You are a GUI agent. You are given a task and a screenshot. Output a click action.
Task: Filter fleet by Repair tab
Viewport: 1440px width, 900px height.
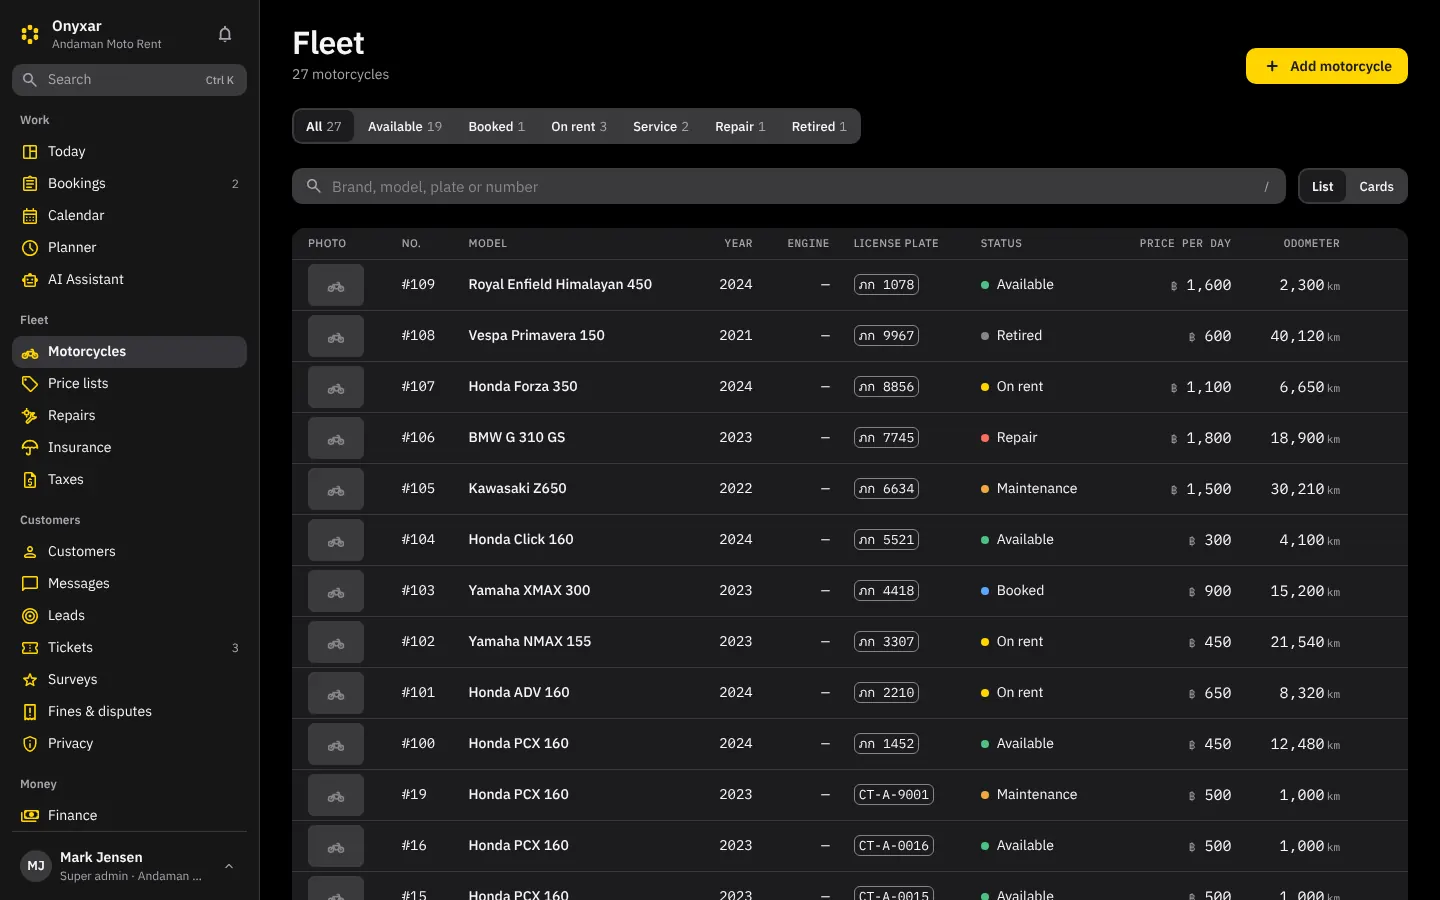click(x=740, y=127)
